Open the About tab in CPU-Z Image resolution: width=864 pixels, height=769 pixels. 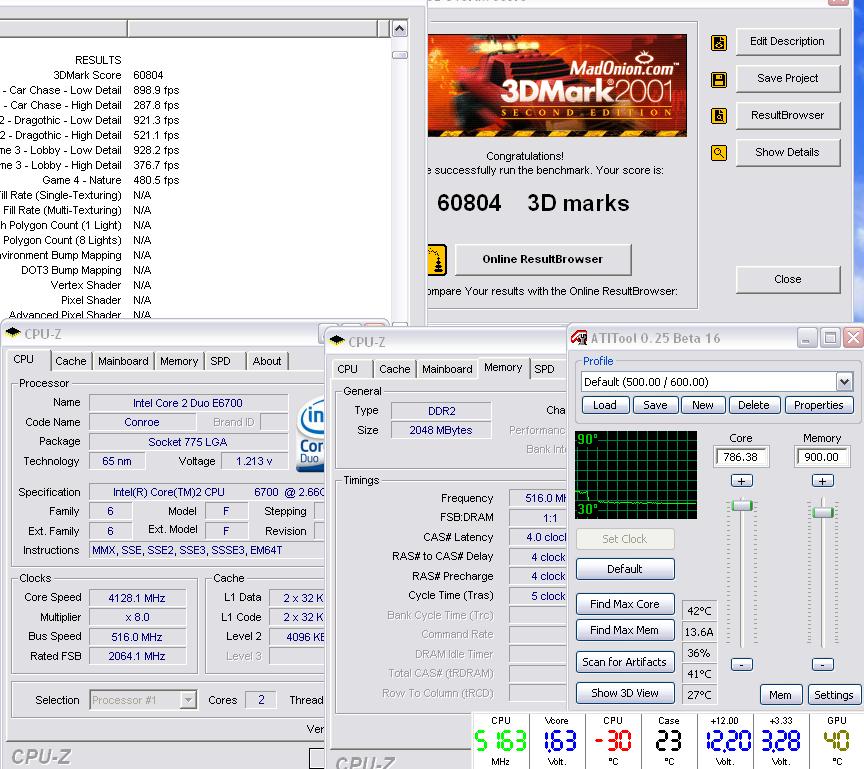pyautogui.click(x=267, y=361)
